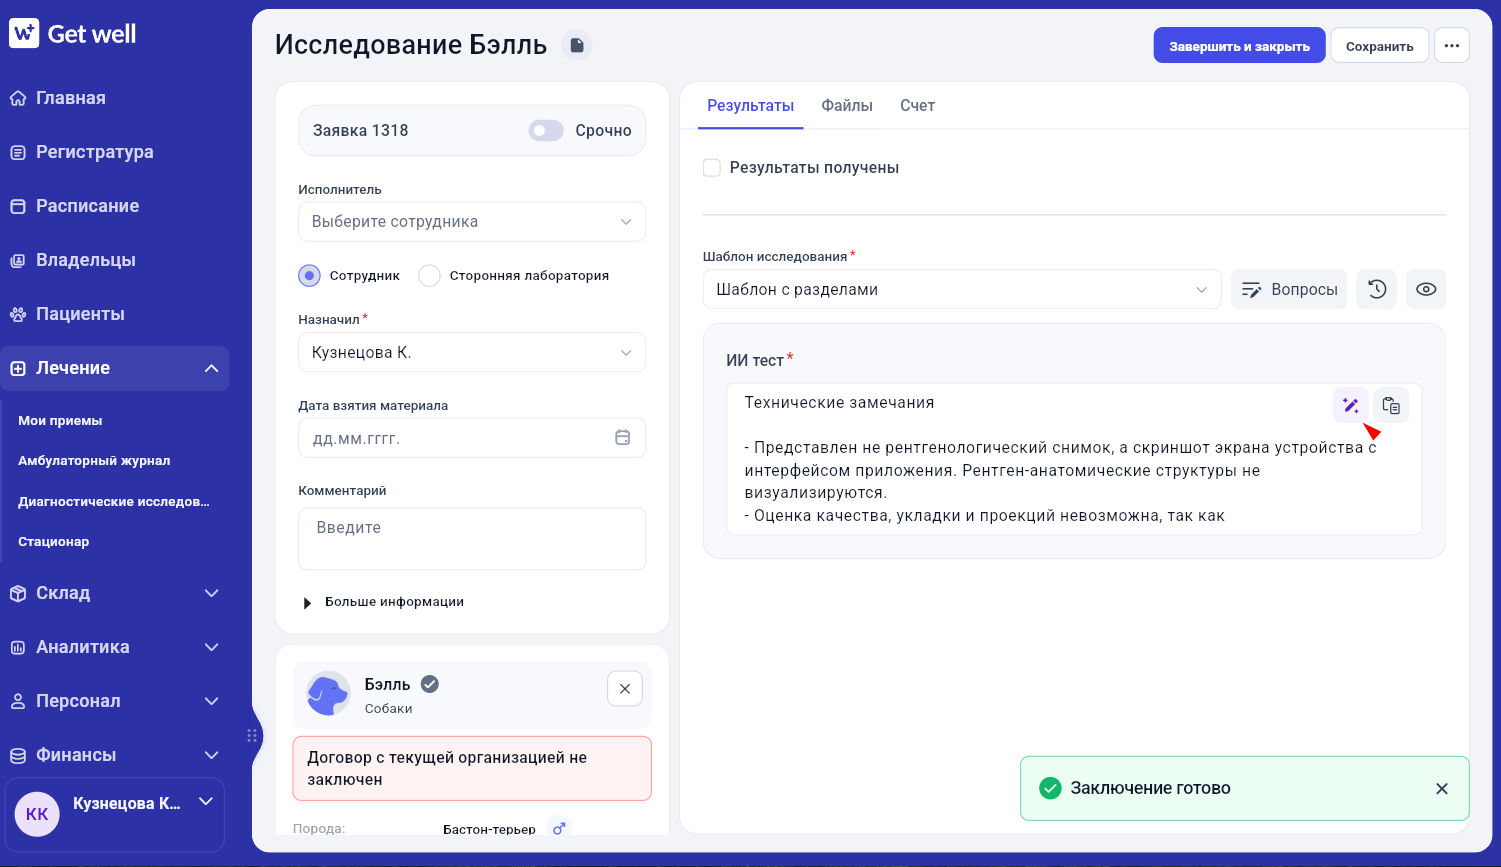Expand the Аналитика menu section
This screenshot has width=1501, height=867.
[x=115, y=647]
